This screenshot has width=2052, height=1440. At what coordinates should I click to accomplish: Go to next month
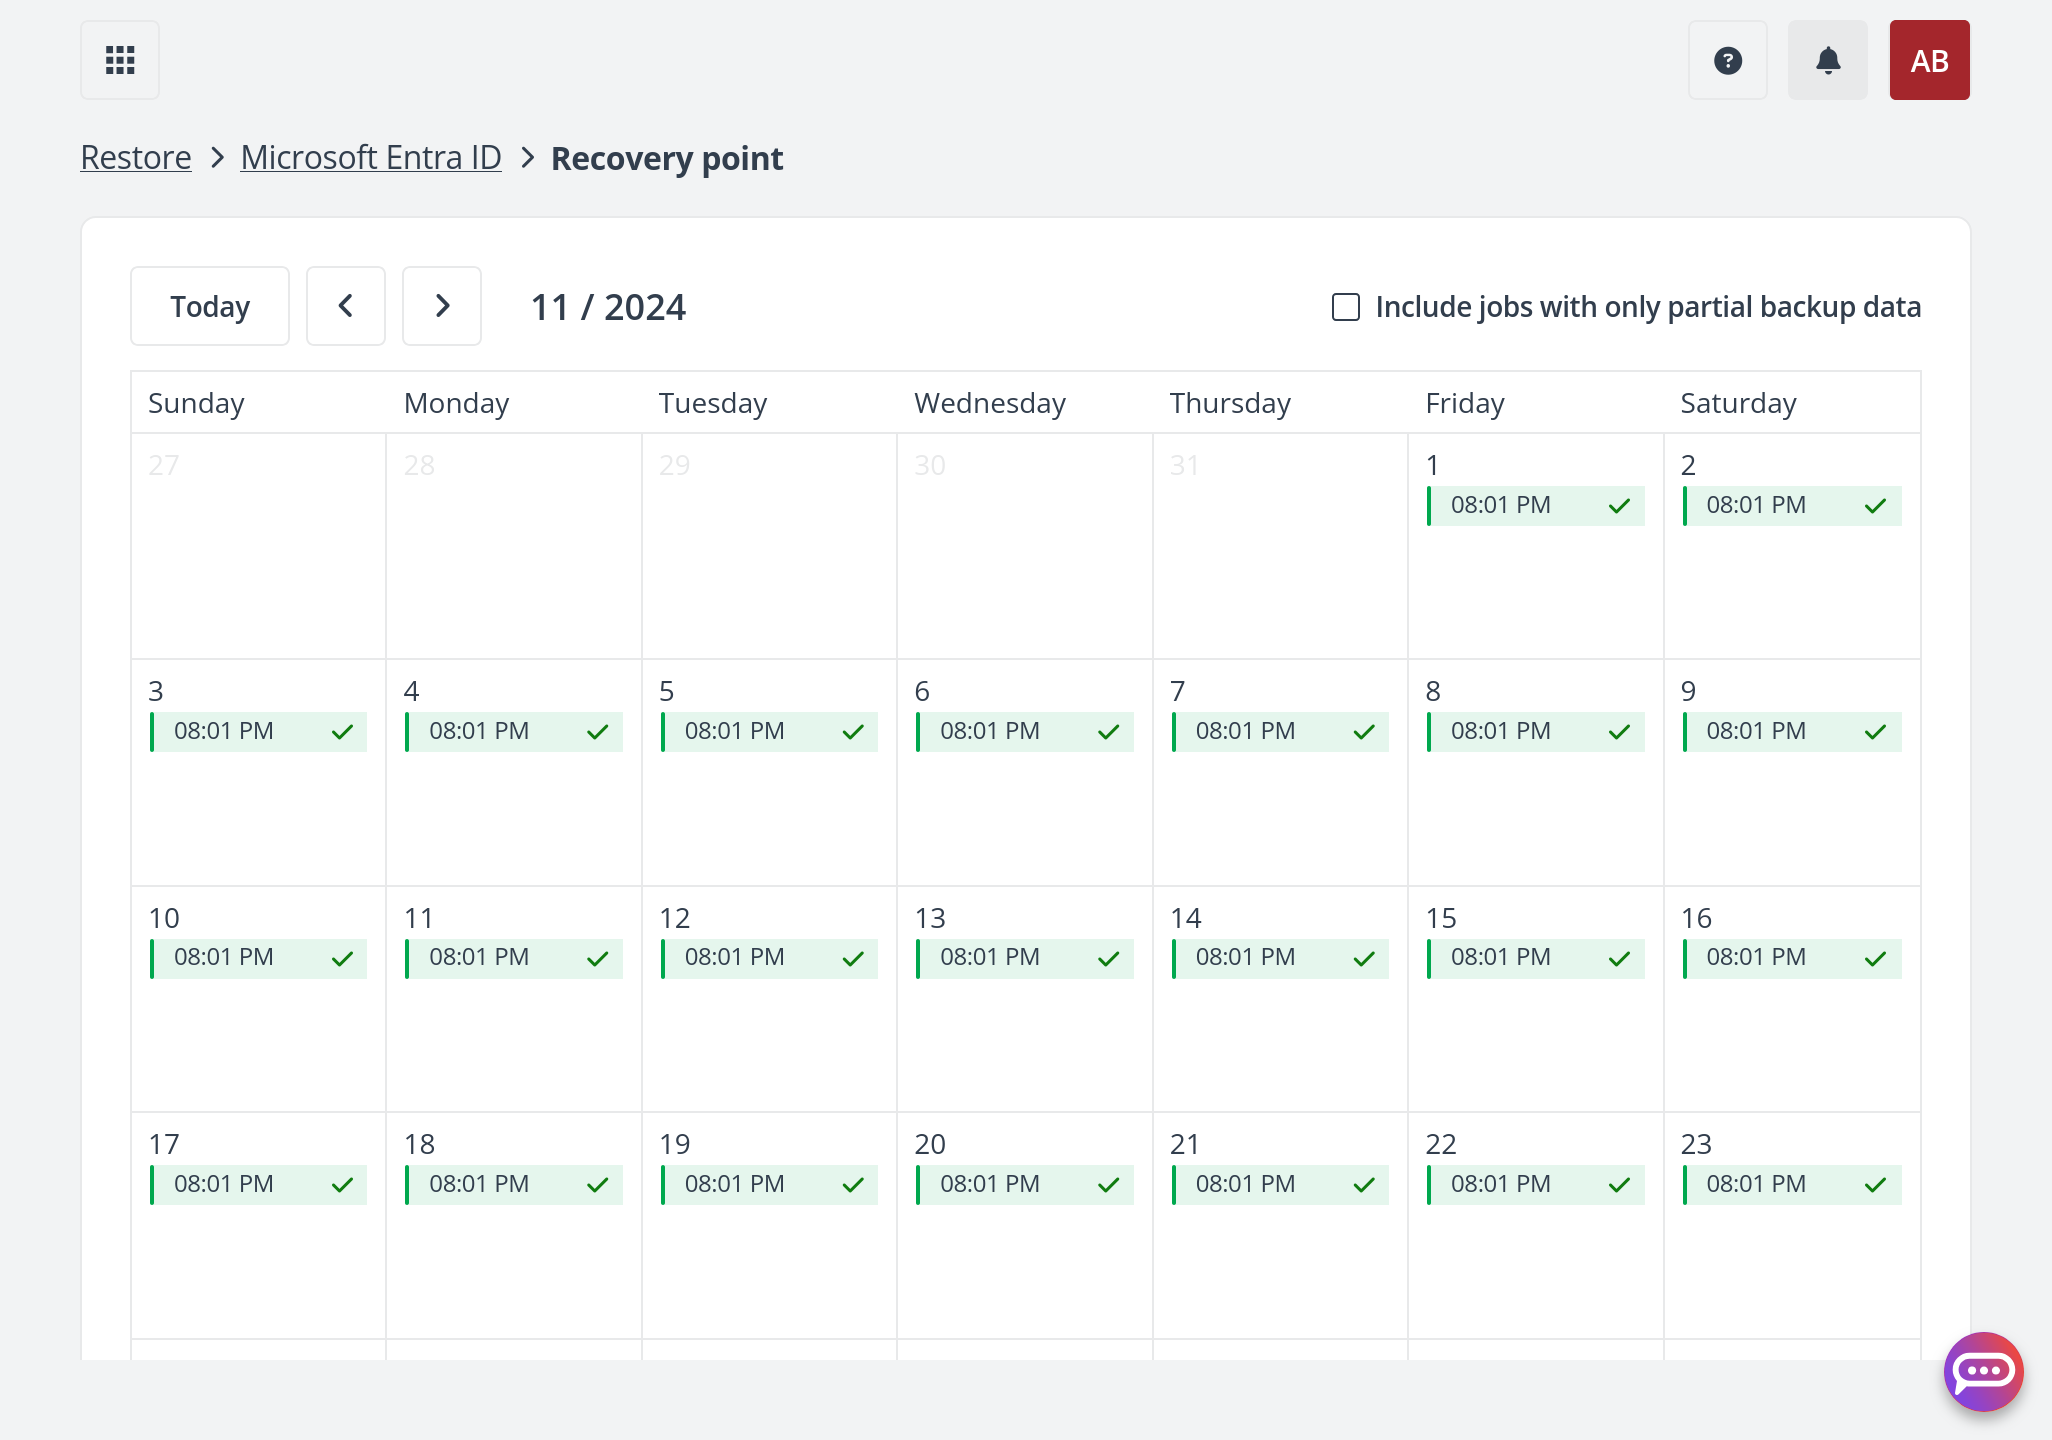(442, 306)
